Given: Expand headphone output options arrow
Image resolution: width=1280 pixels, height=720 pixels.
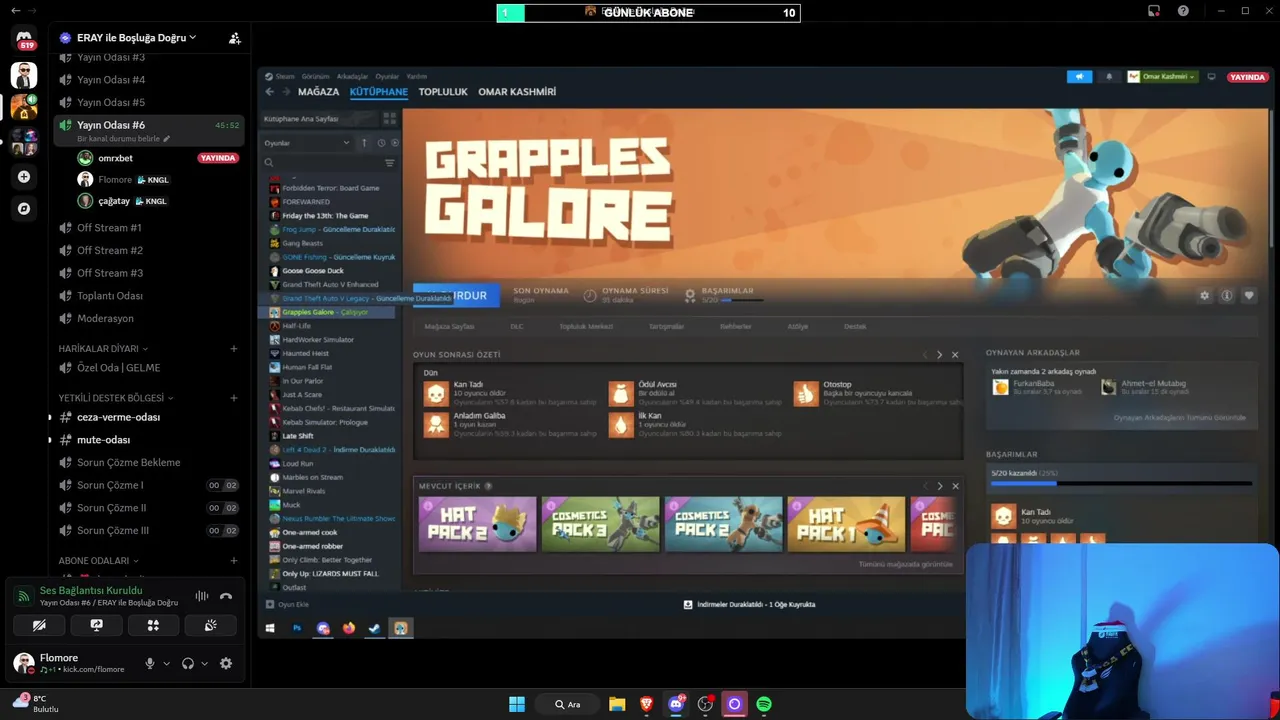Looking at the screenshot, I should 204,663.
